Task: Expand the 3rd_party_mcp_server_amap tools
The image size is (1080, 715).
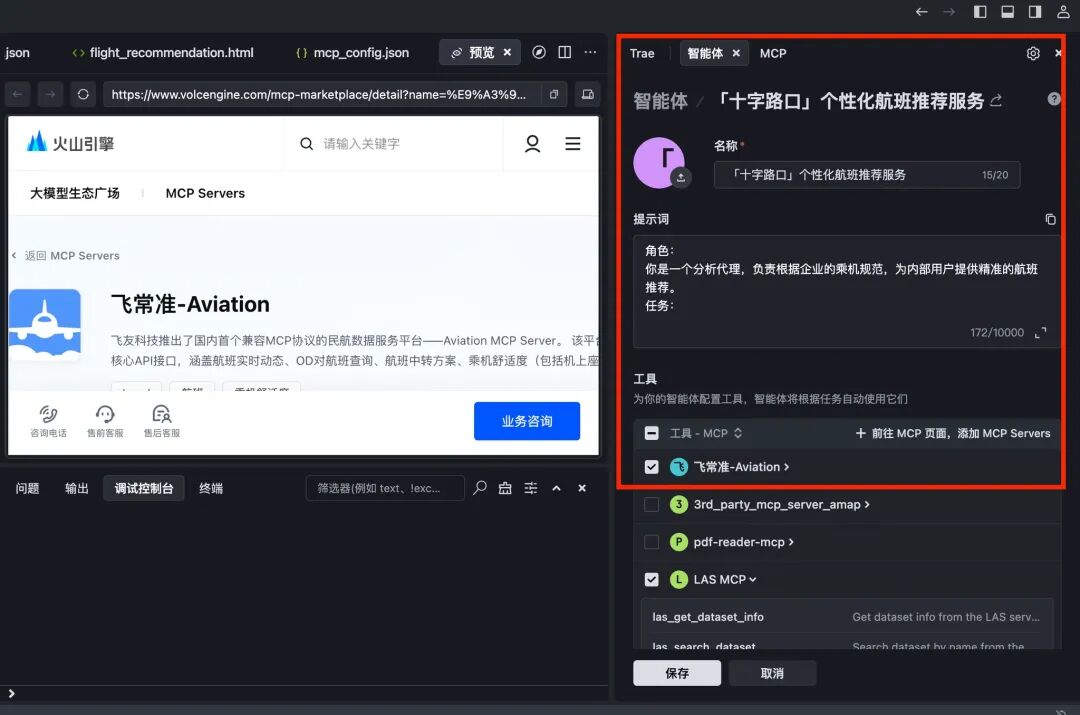Action: 866,505
